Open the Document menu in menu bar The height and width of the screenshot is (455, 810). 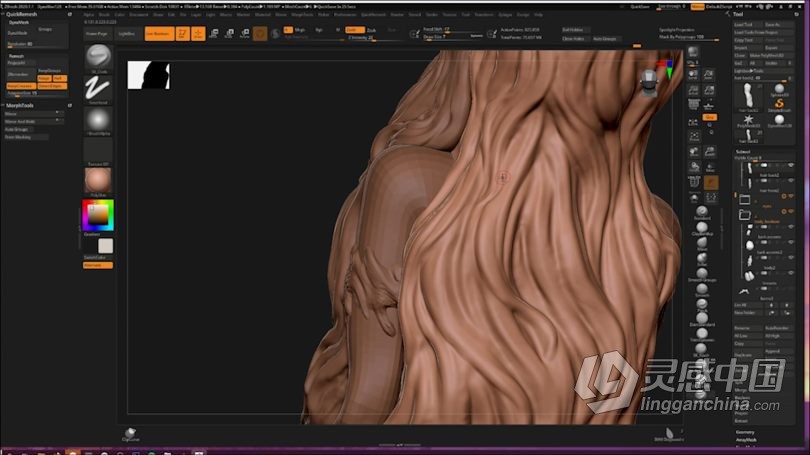pos(138,15)
